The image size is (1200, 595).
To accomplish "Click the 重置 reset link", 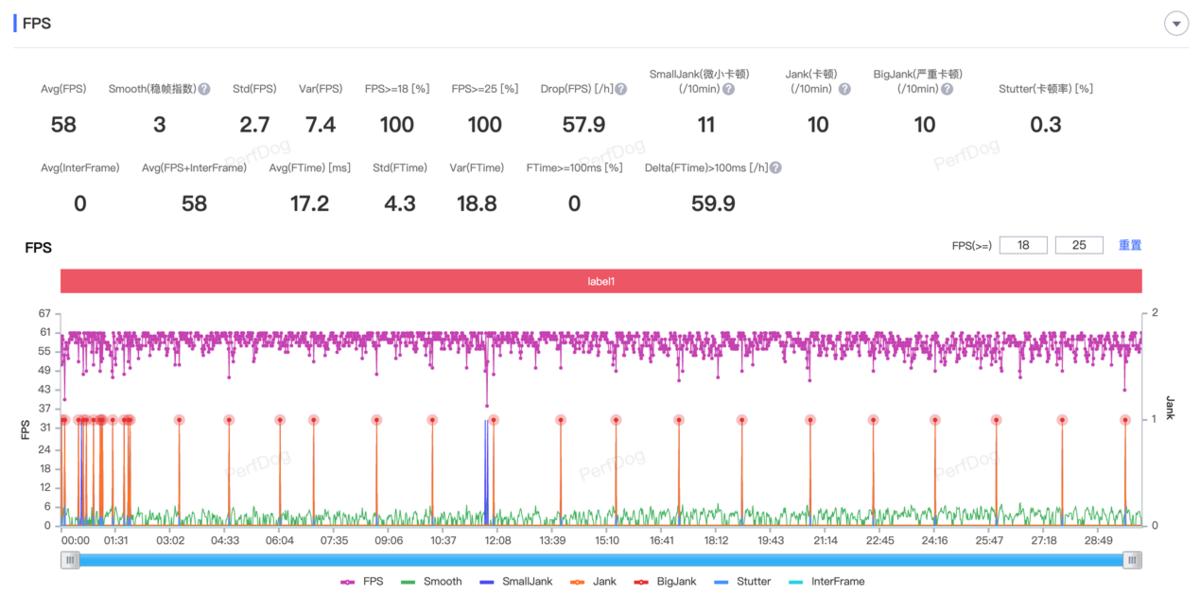I will (1130, 245).
